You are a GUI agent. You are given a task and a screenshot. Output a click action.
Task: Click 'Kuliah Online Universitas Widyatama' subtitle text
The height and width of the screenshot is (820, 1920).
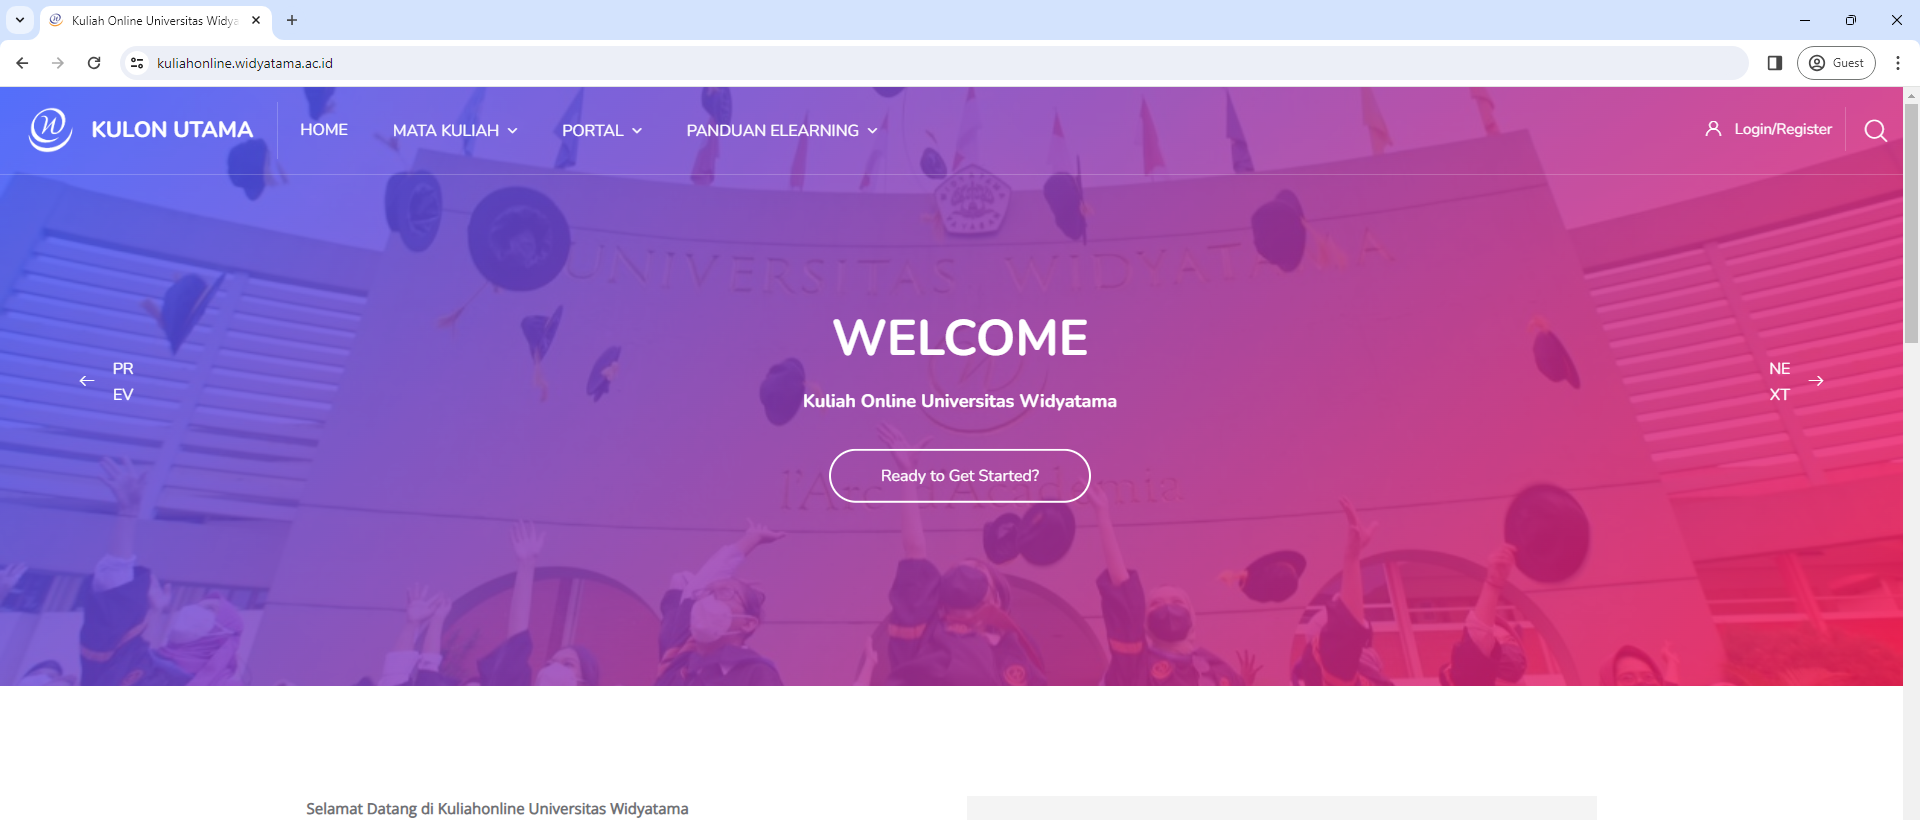click(960, 401)
